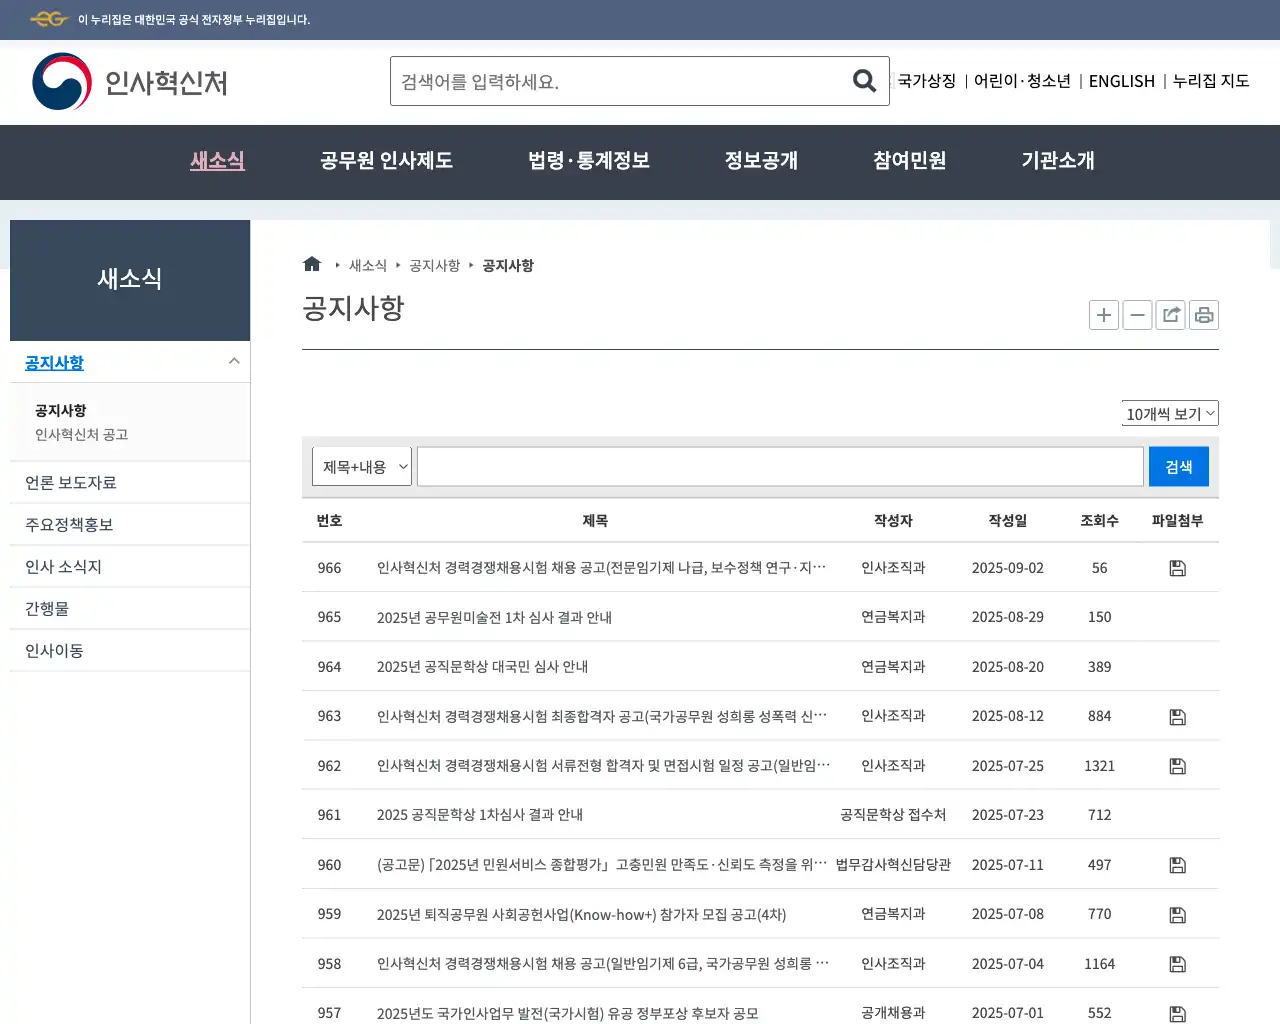Click the 파일첨부 column header

pos(1177,520)
